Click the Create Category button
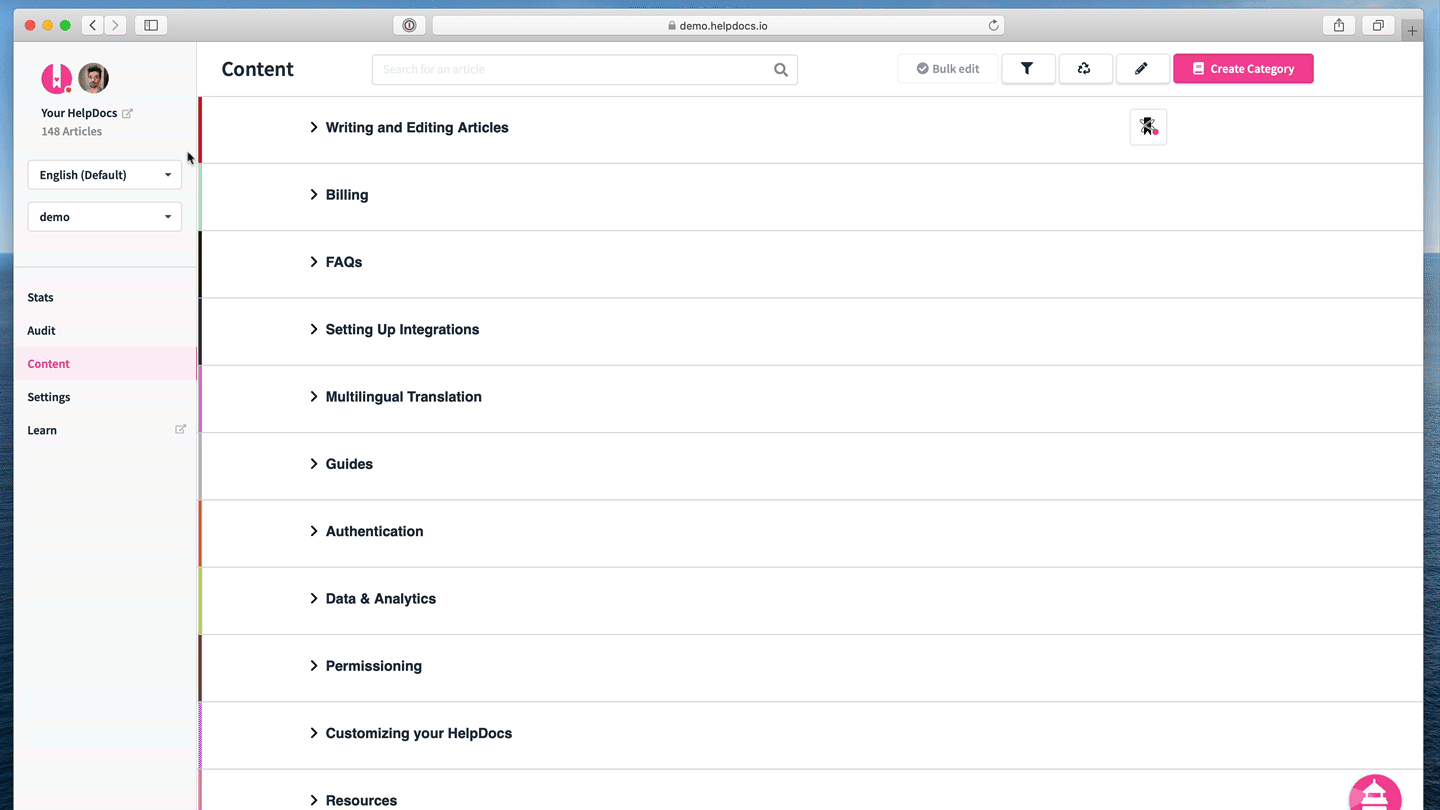Viewport: 1440px width, 810px height. [x=1243, y=69]
